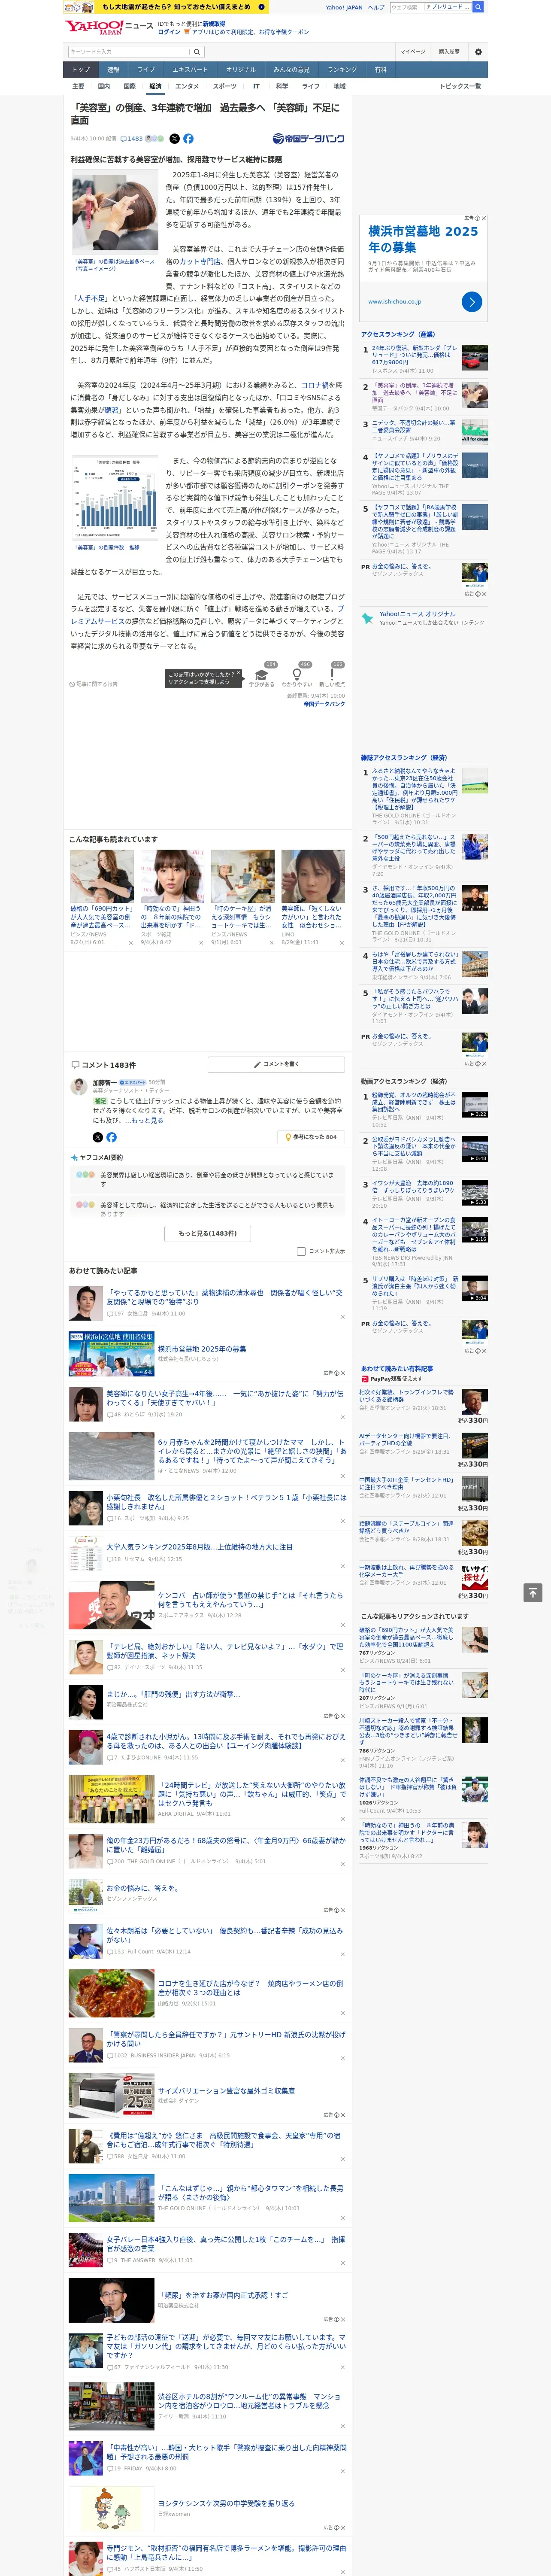551x2576 pixels.
Task: React with わかりやすい lightbulb icon
Action: pyautogui.click(x=296, y=674)
